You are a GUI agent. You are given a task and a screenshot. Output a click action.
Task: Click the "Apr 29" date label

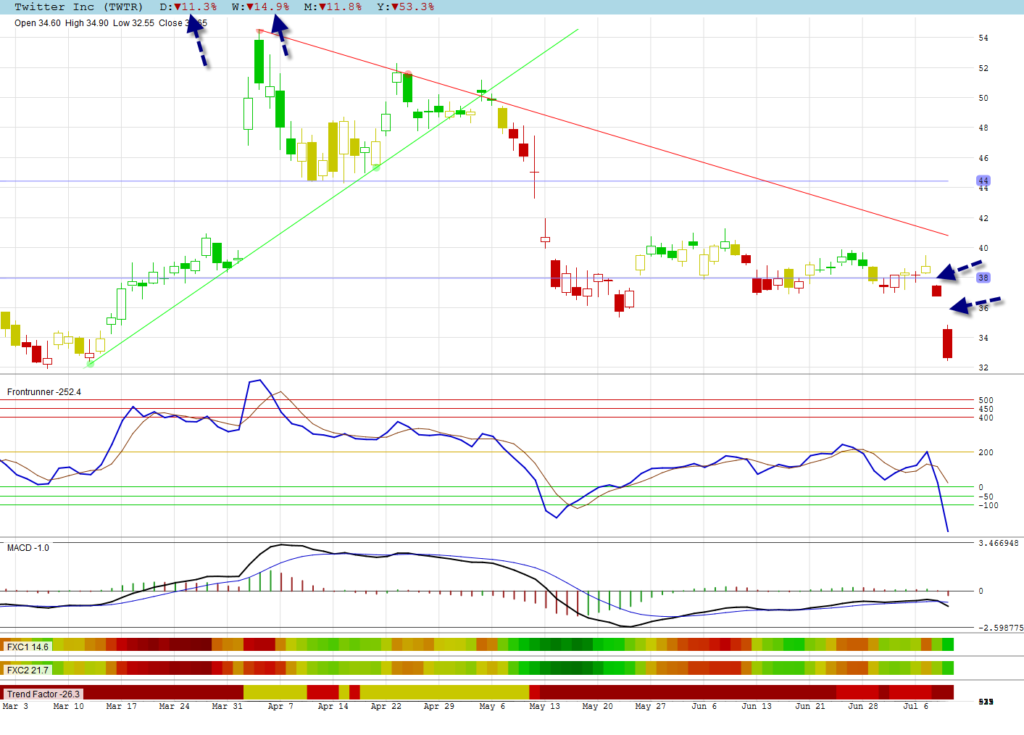point(439,706)
